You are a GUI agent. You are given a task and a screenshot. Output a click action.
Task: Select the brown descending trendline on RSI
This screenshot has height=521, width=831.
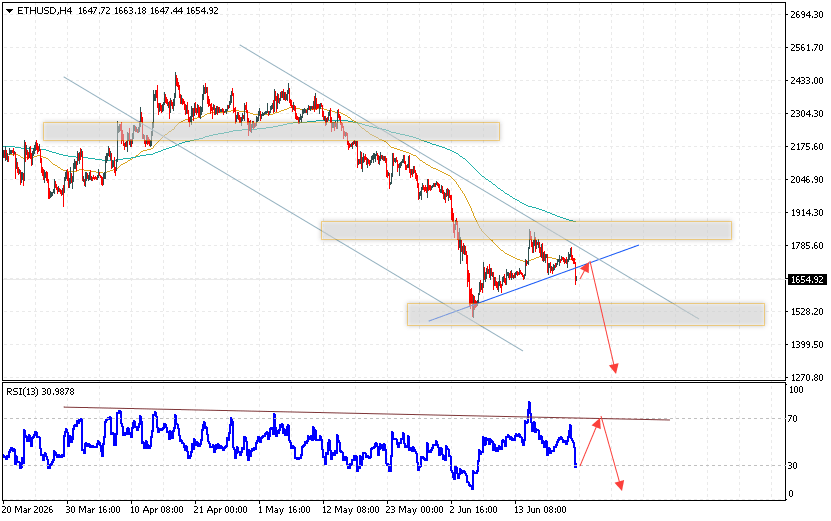(x=366, y=413)
